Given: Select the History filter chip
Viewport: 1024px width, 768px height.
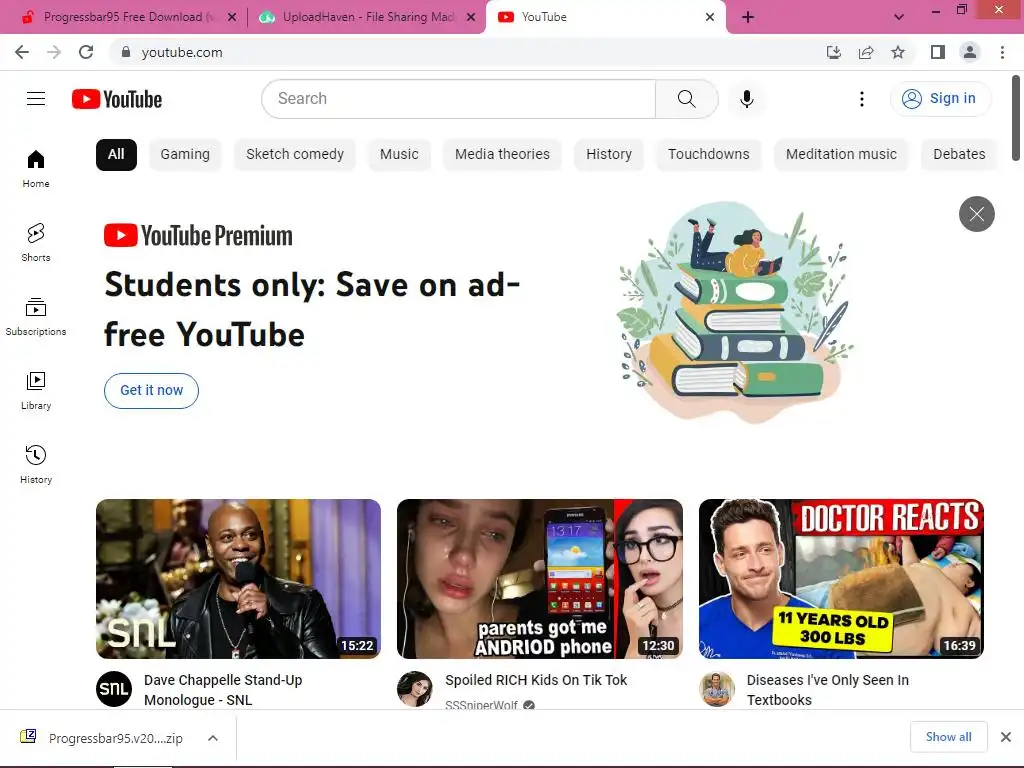Looking at the screenshot, I should pyautogui.click(x=609, y=155).
